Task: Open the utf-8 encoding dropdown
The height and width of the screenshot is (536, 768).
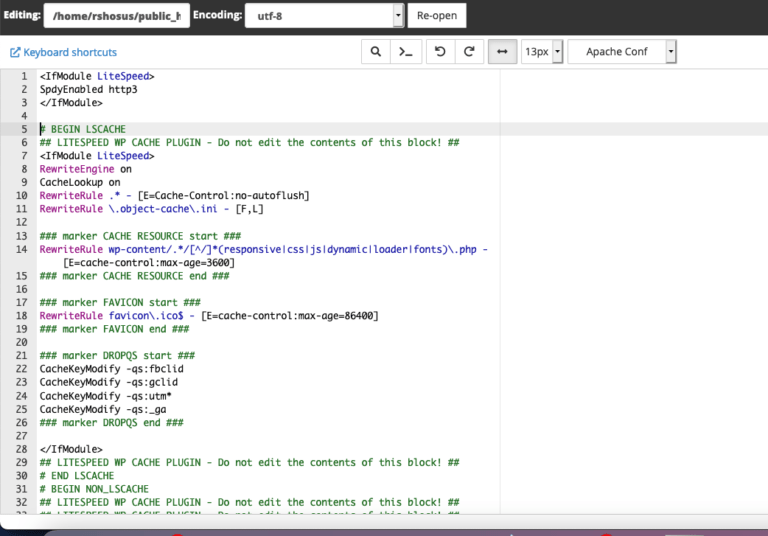Action: pos(324,16)
